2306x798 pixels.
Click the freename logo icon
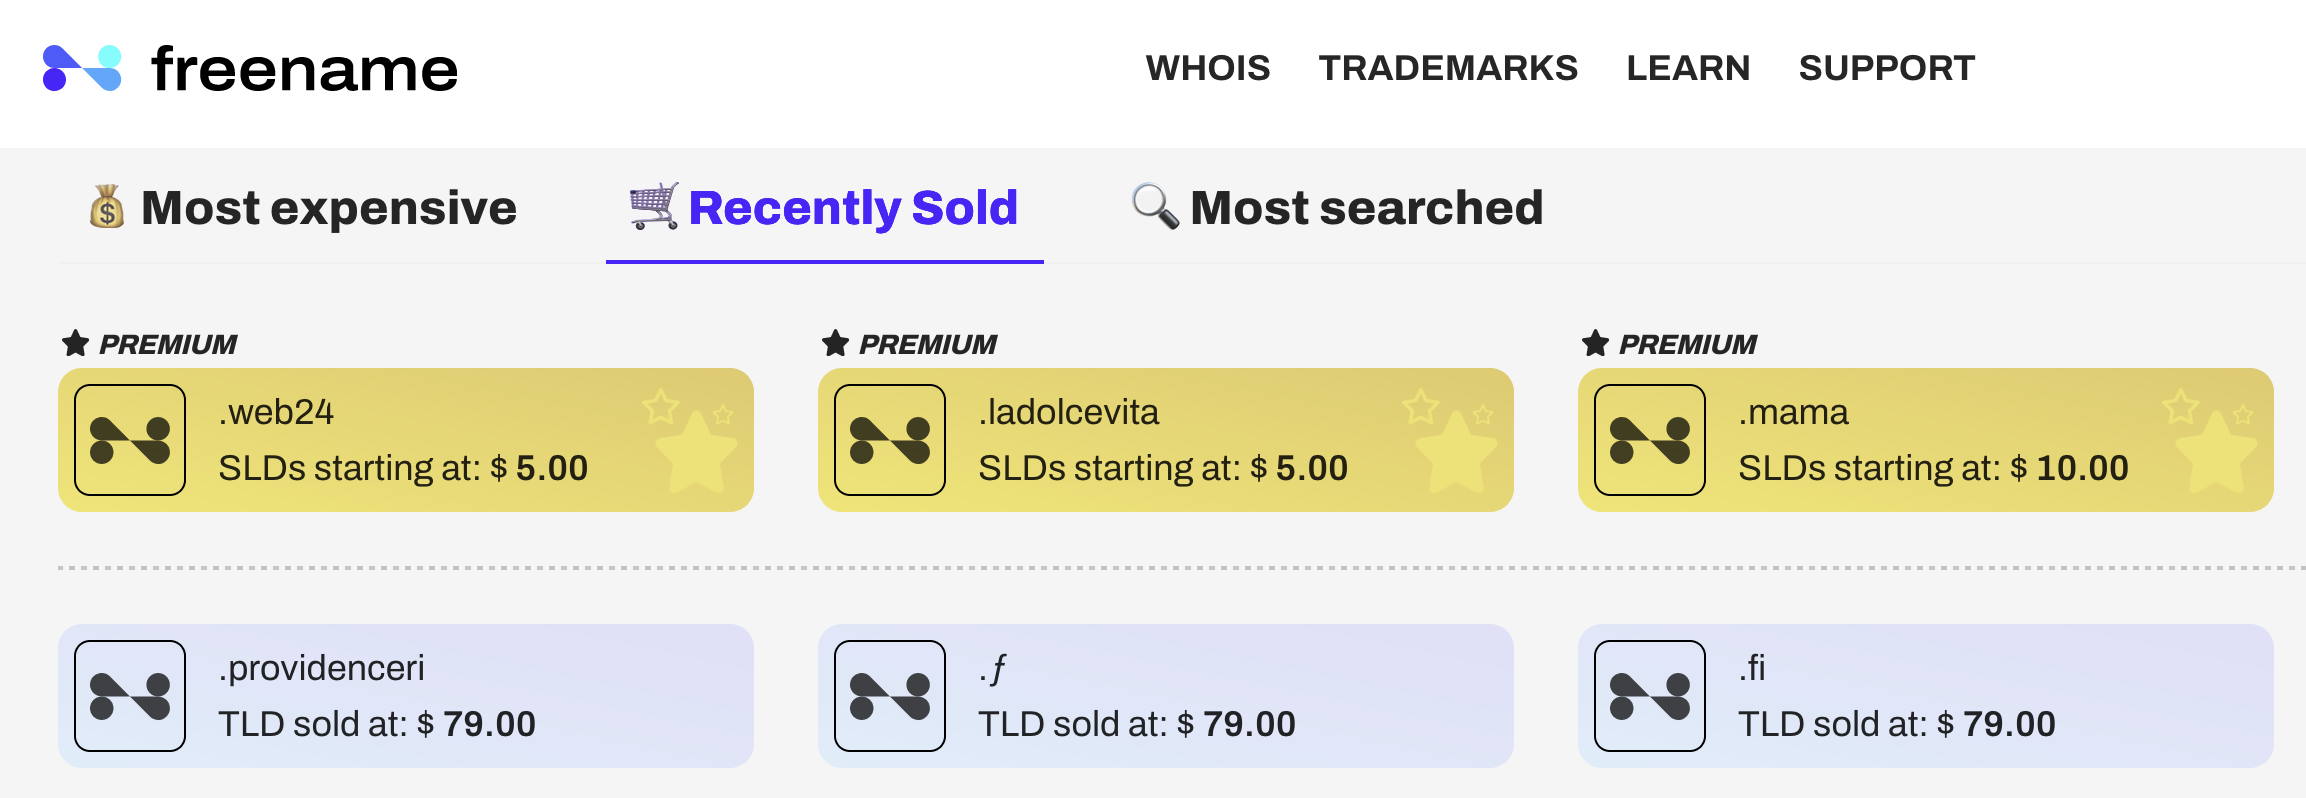(x=82, y=68)
